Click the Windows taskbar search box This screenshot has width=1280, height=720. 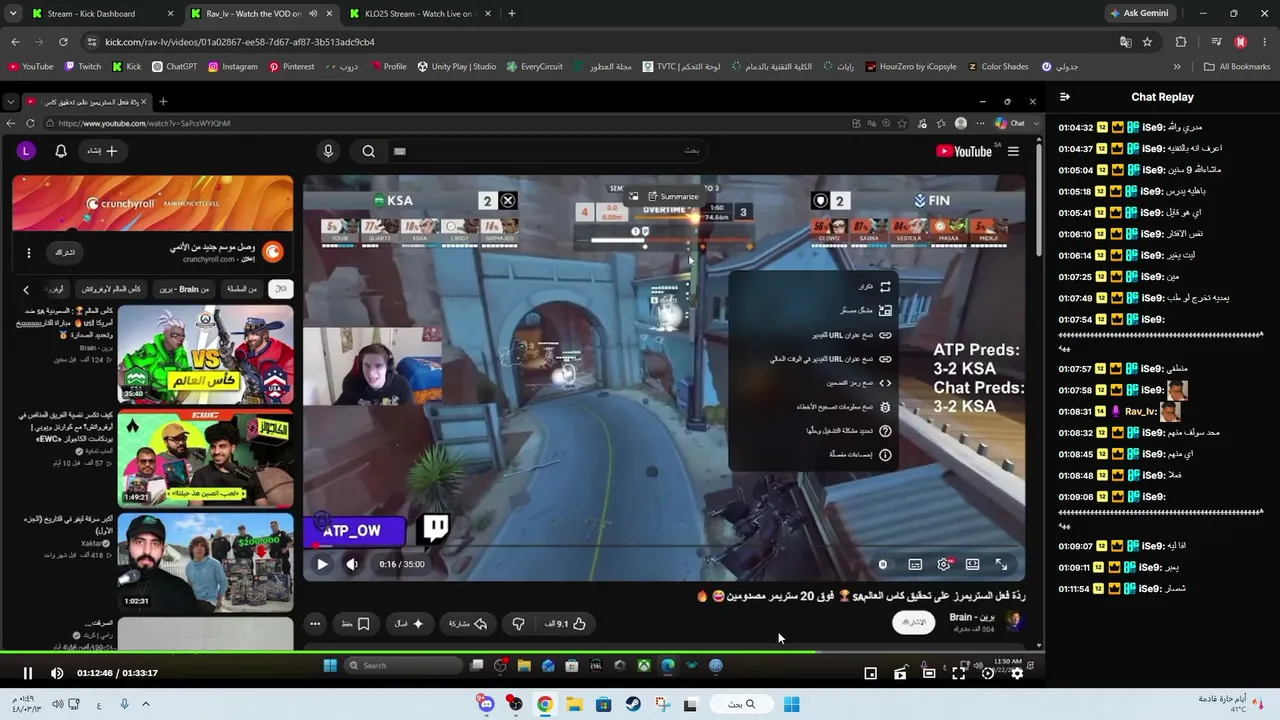coord(741,704)
